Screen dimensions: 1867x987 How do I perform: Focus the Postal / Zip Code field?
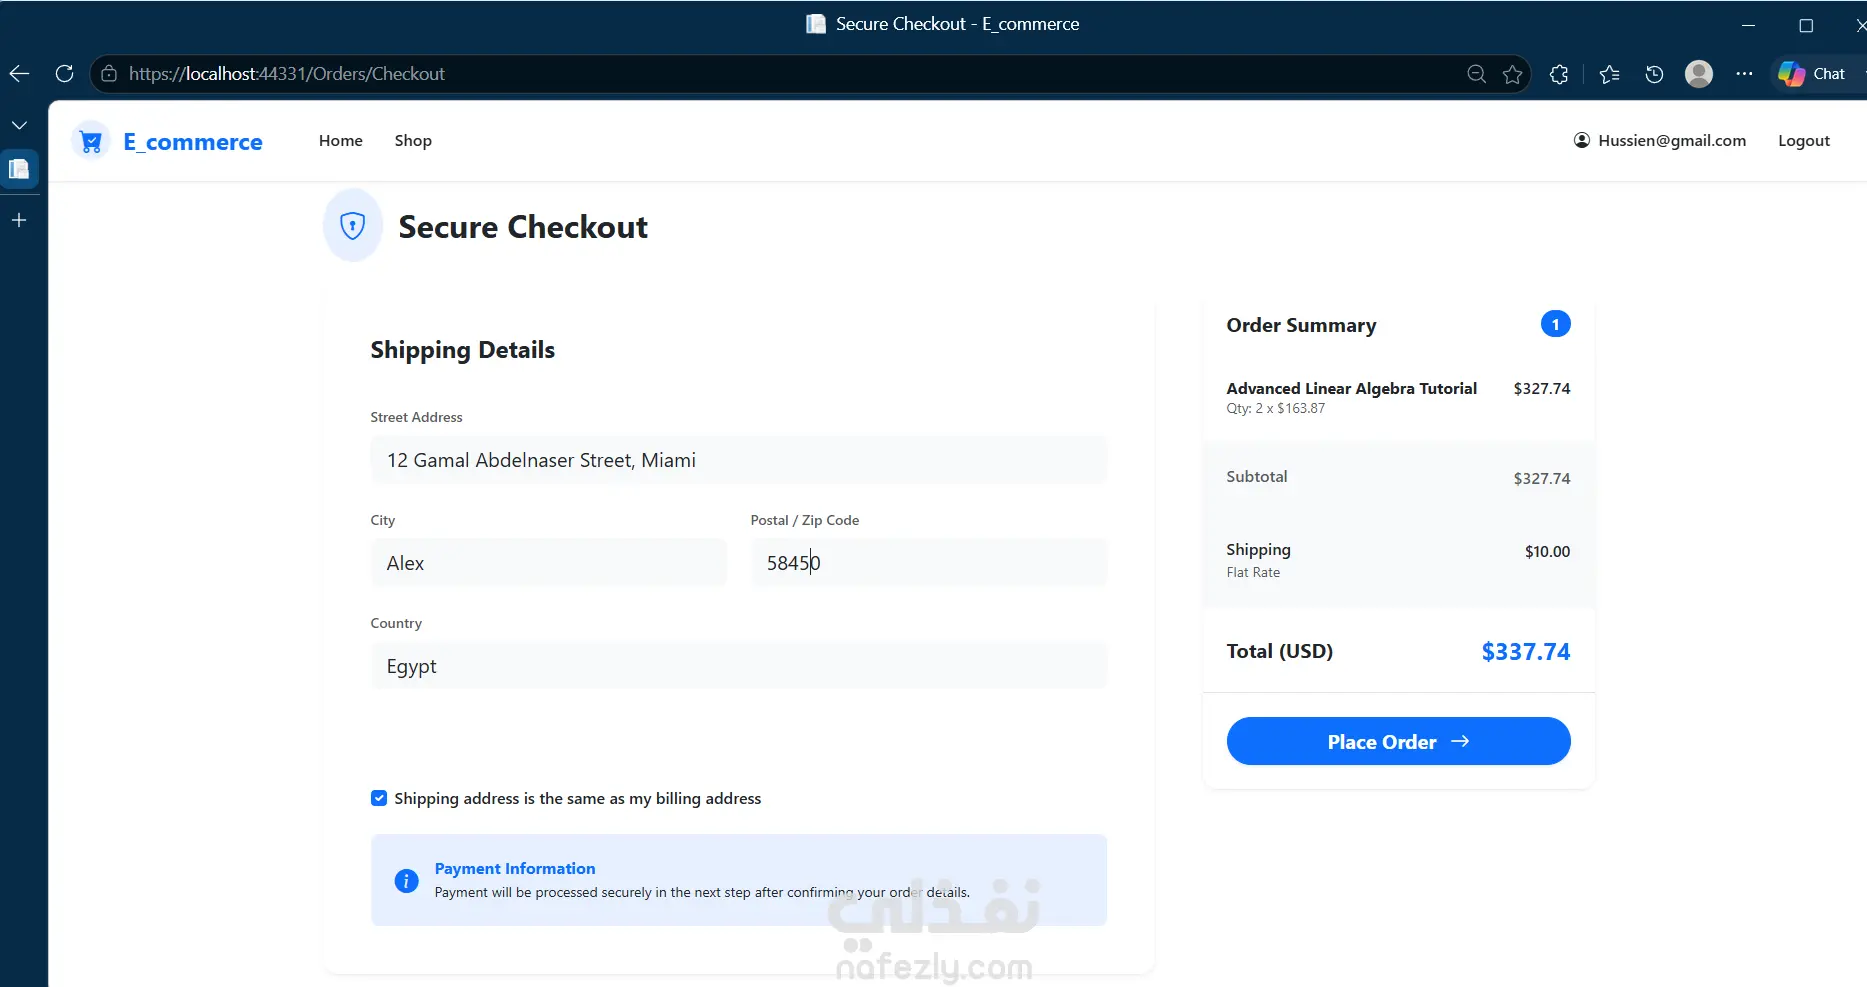click(x=929, y=563)
